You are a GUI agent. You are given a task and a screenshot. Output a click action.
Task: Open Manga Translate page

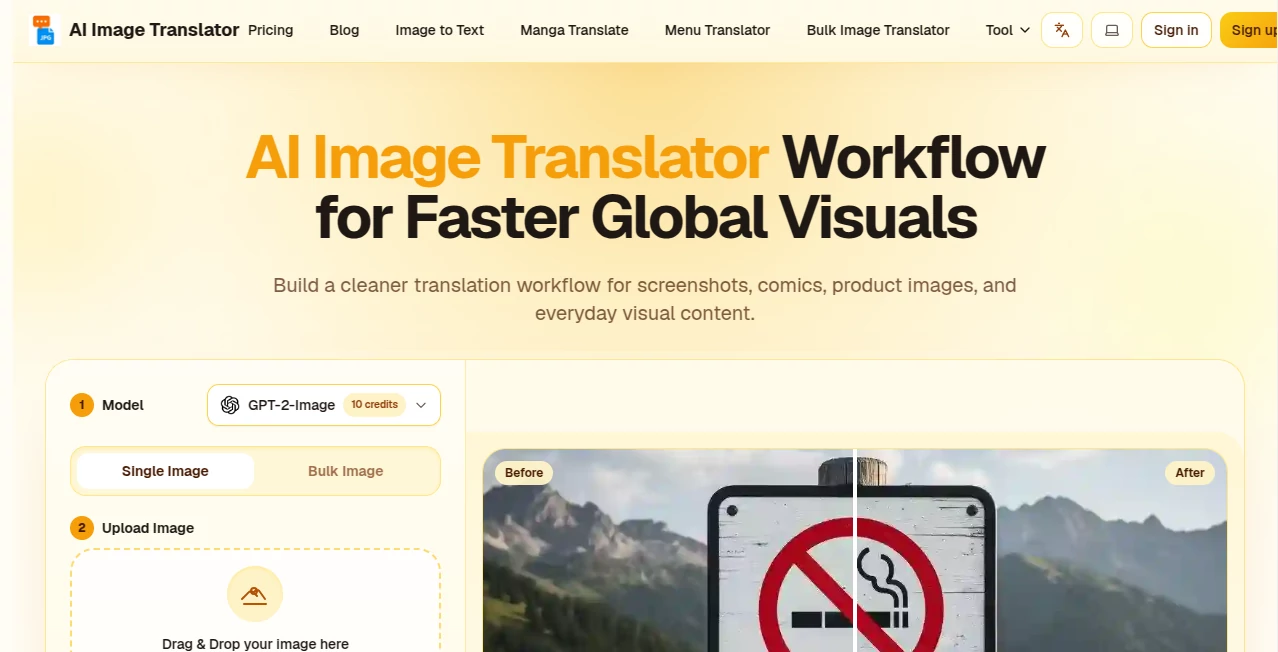coord(574,30)
